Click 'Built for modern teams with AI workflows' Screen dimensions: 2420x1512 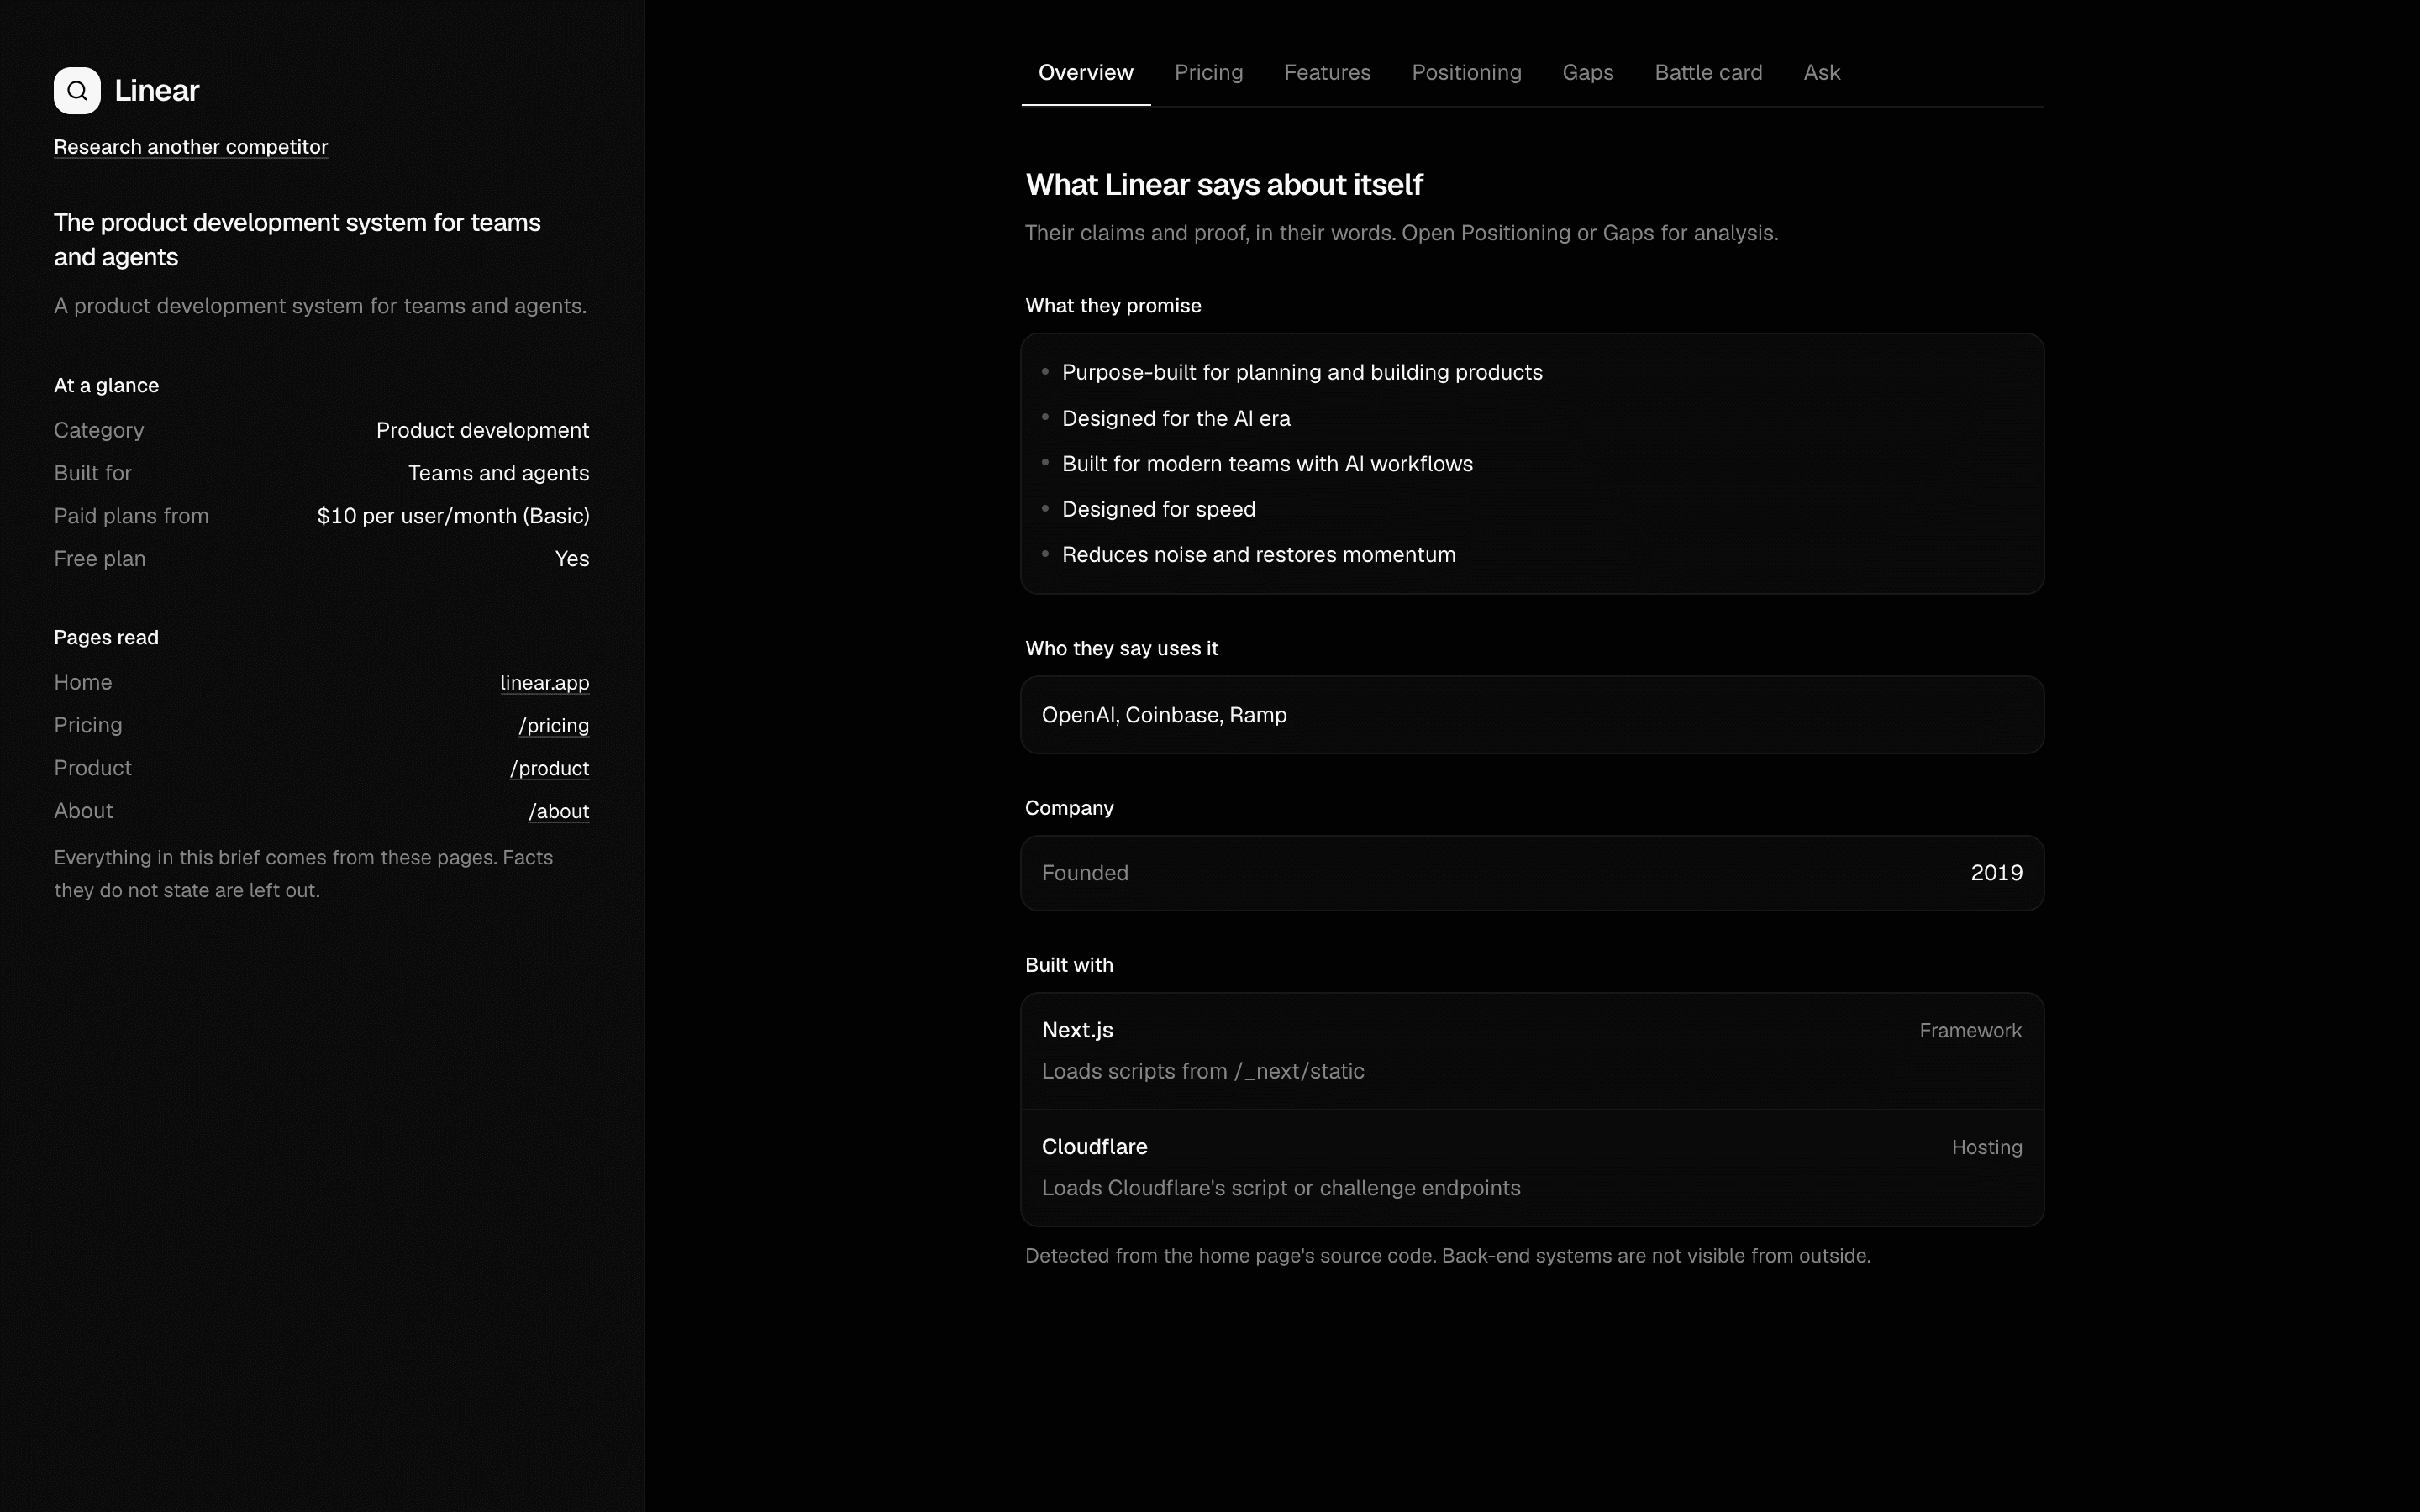click(x=1267, y=464)
